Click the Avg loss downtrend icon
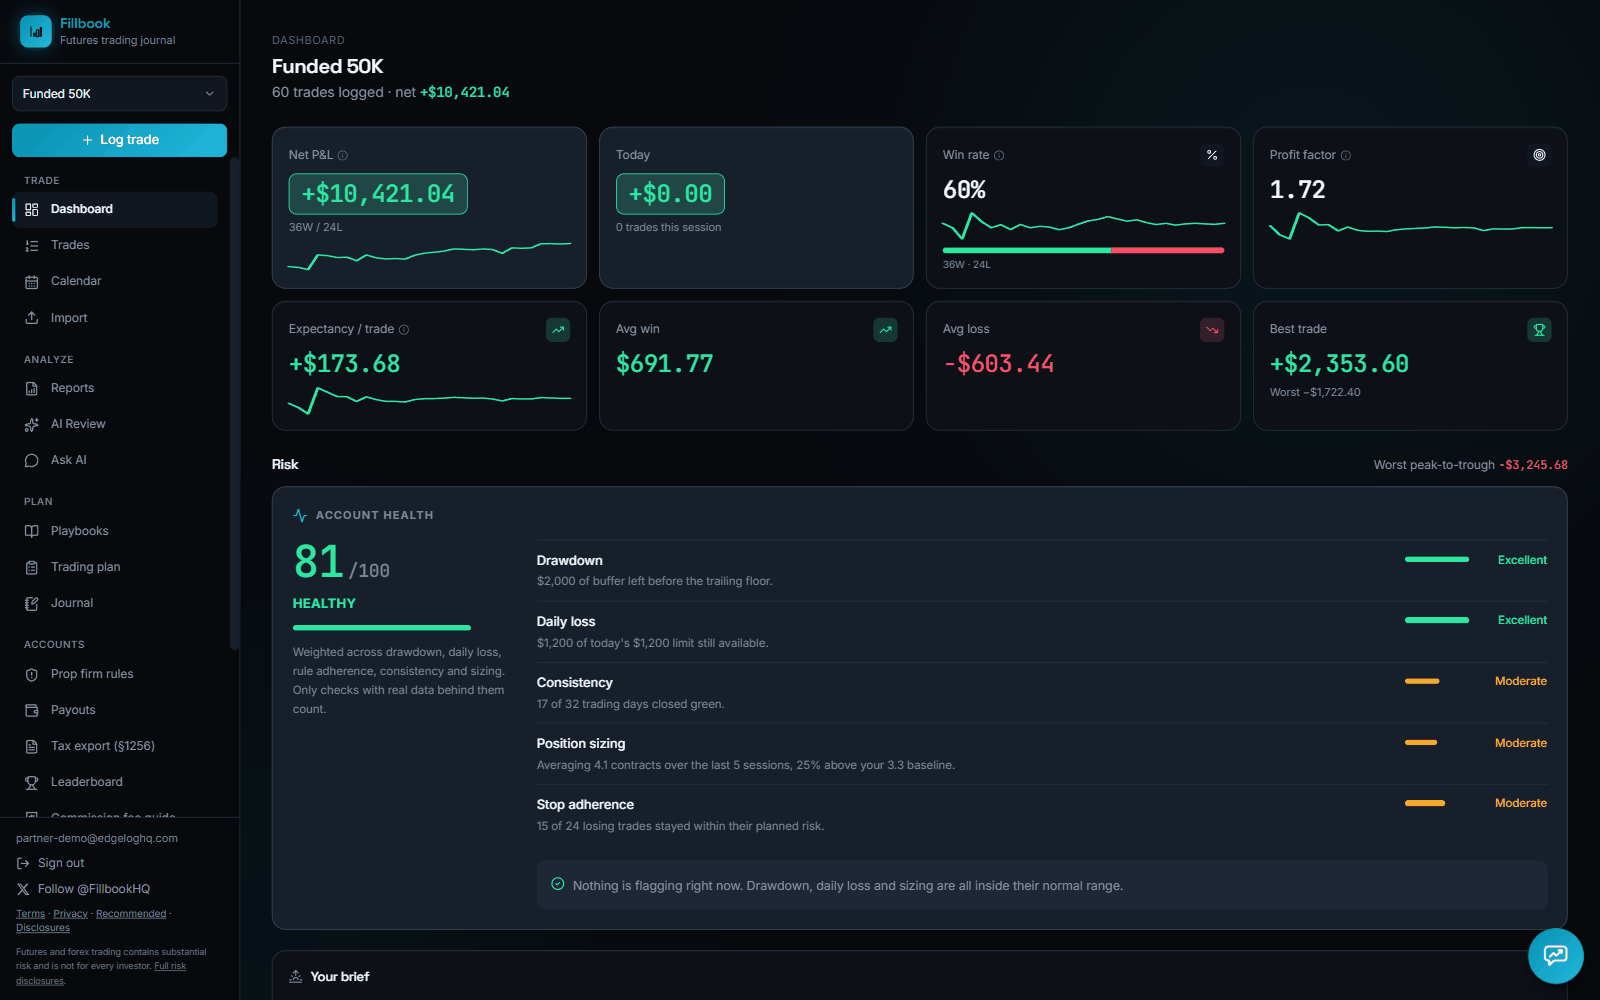The height and width of the screenshot is (1000, 1600). (x=1212, y=329)
